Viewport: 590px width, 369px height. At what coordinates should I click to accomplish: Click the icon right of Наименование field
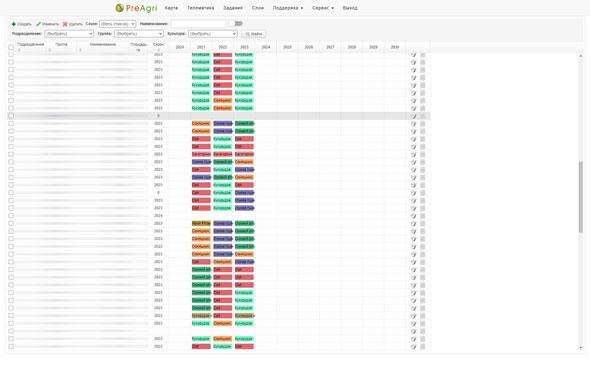[x=239, y=23]
